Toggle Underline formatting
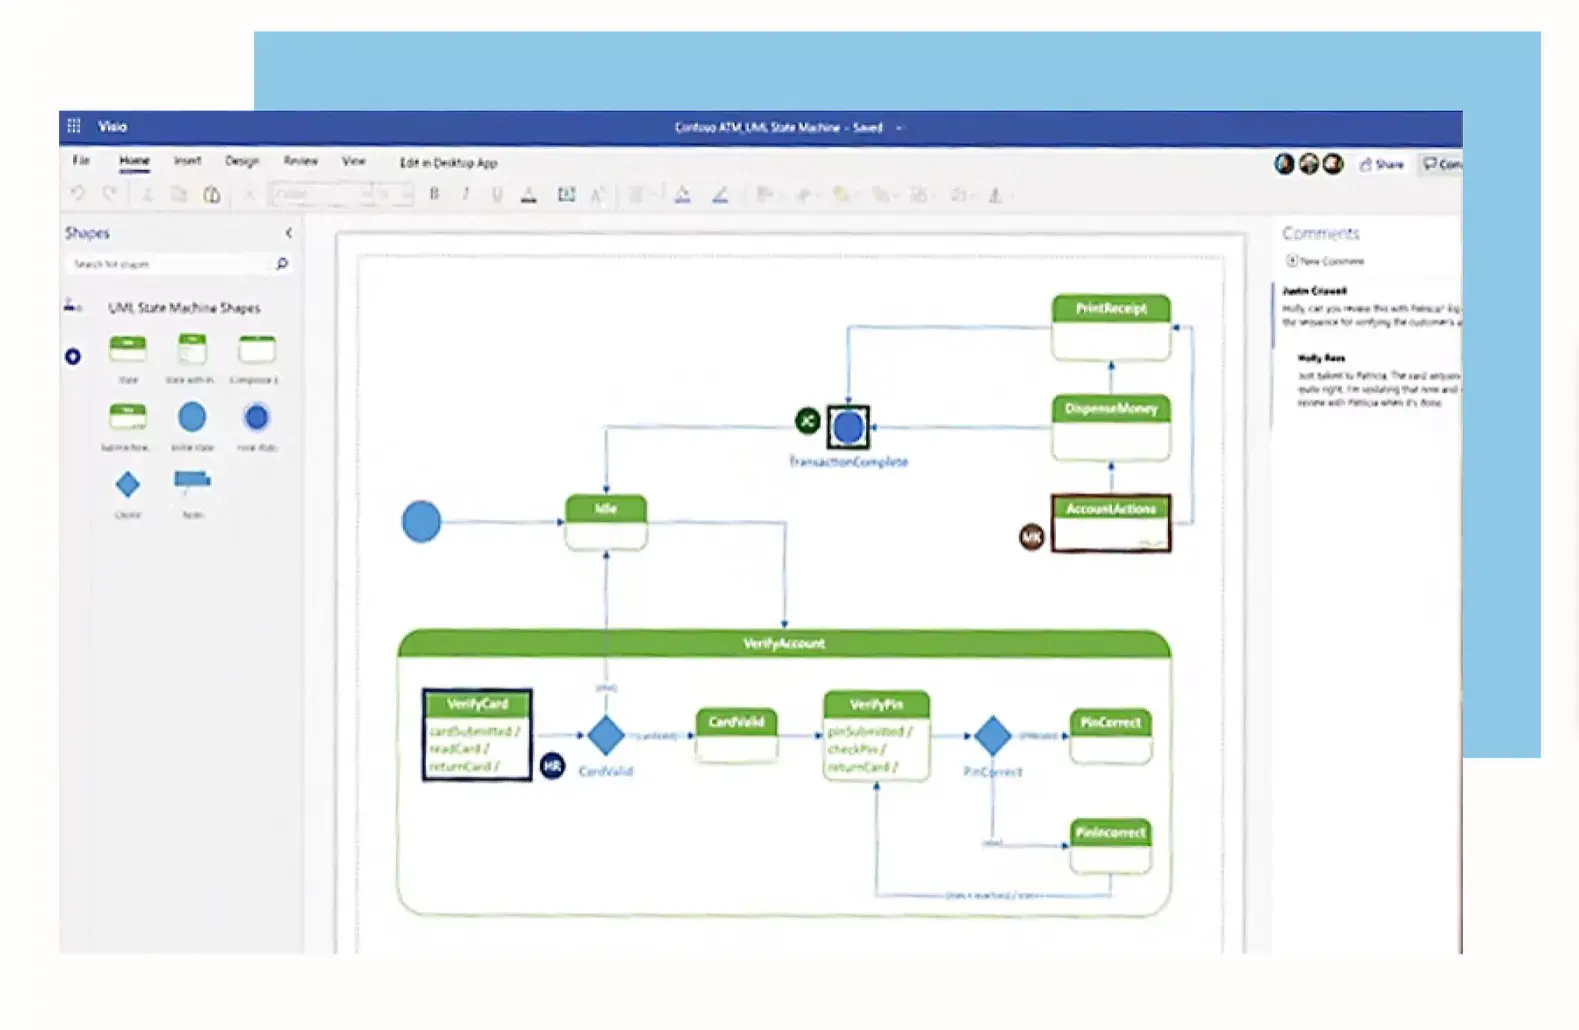The width and height of the screenshot is (1579, 1030). click(497, 194)
